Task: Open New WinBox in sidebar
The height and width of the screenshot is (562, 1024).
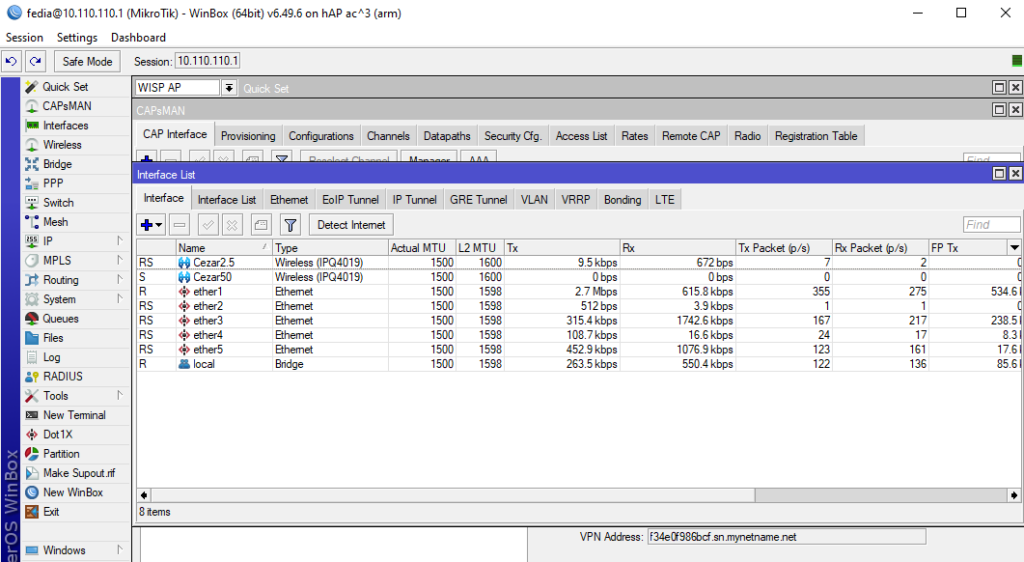Action: pos(72,492)
